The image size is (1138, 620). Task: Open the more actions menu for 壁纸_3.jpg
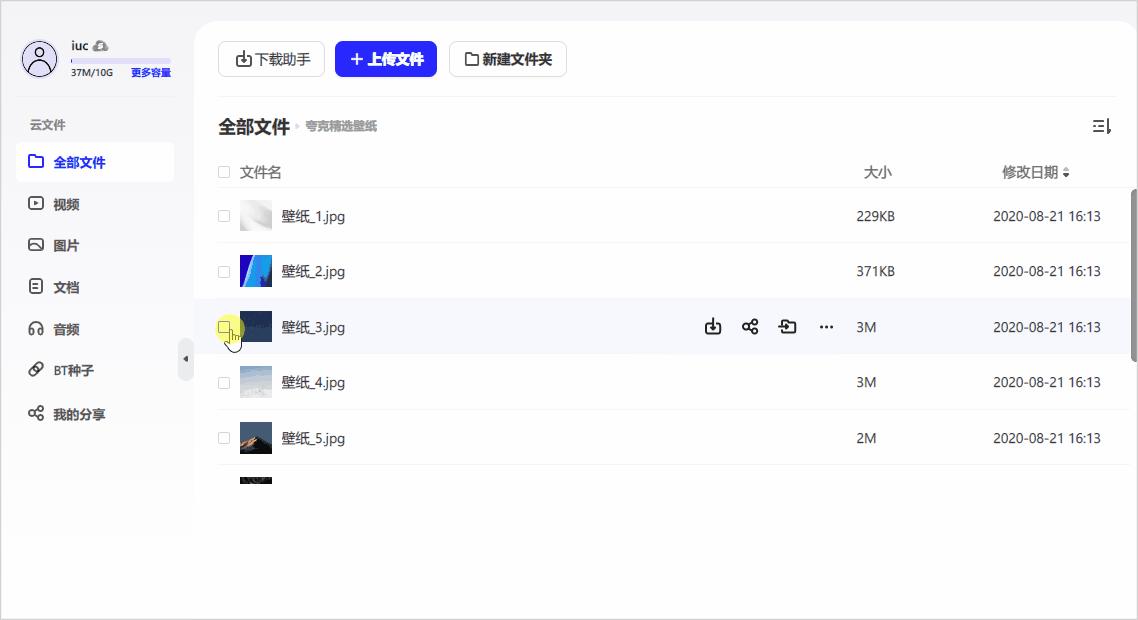pyautogui.click(x=826, y=326)
